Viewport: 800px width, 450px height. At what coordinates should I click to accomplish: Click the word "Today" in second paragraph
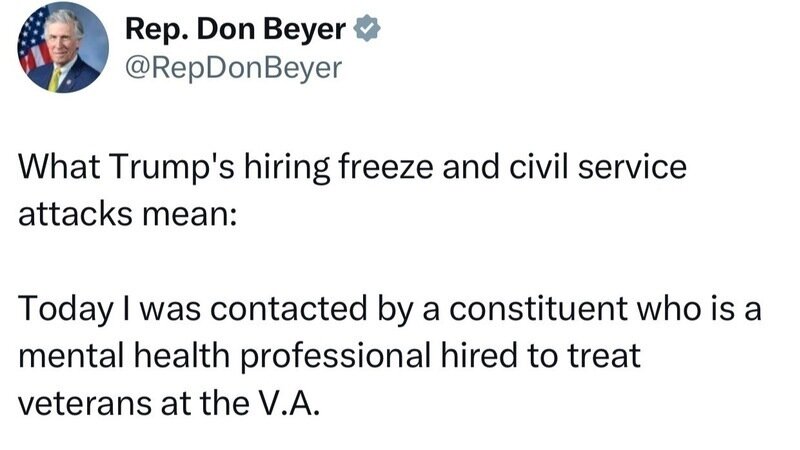[x=58, y=310]
